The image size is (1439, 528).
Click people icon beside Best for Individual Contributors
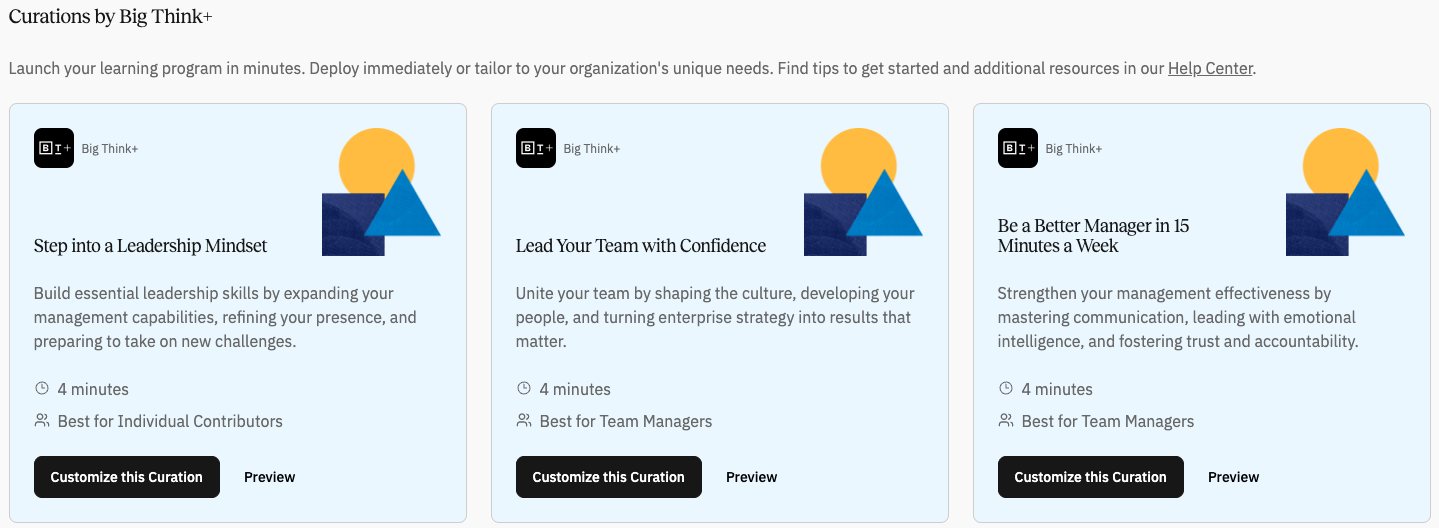point(42,421)
